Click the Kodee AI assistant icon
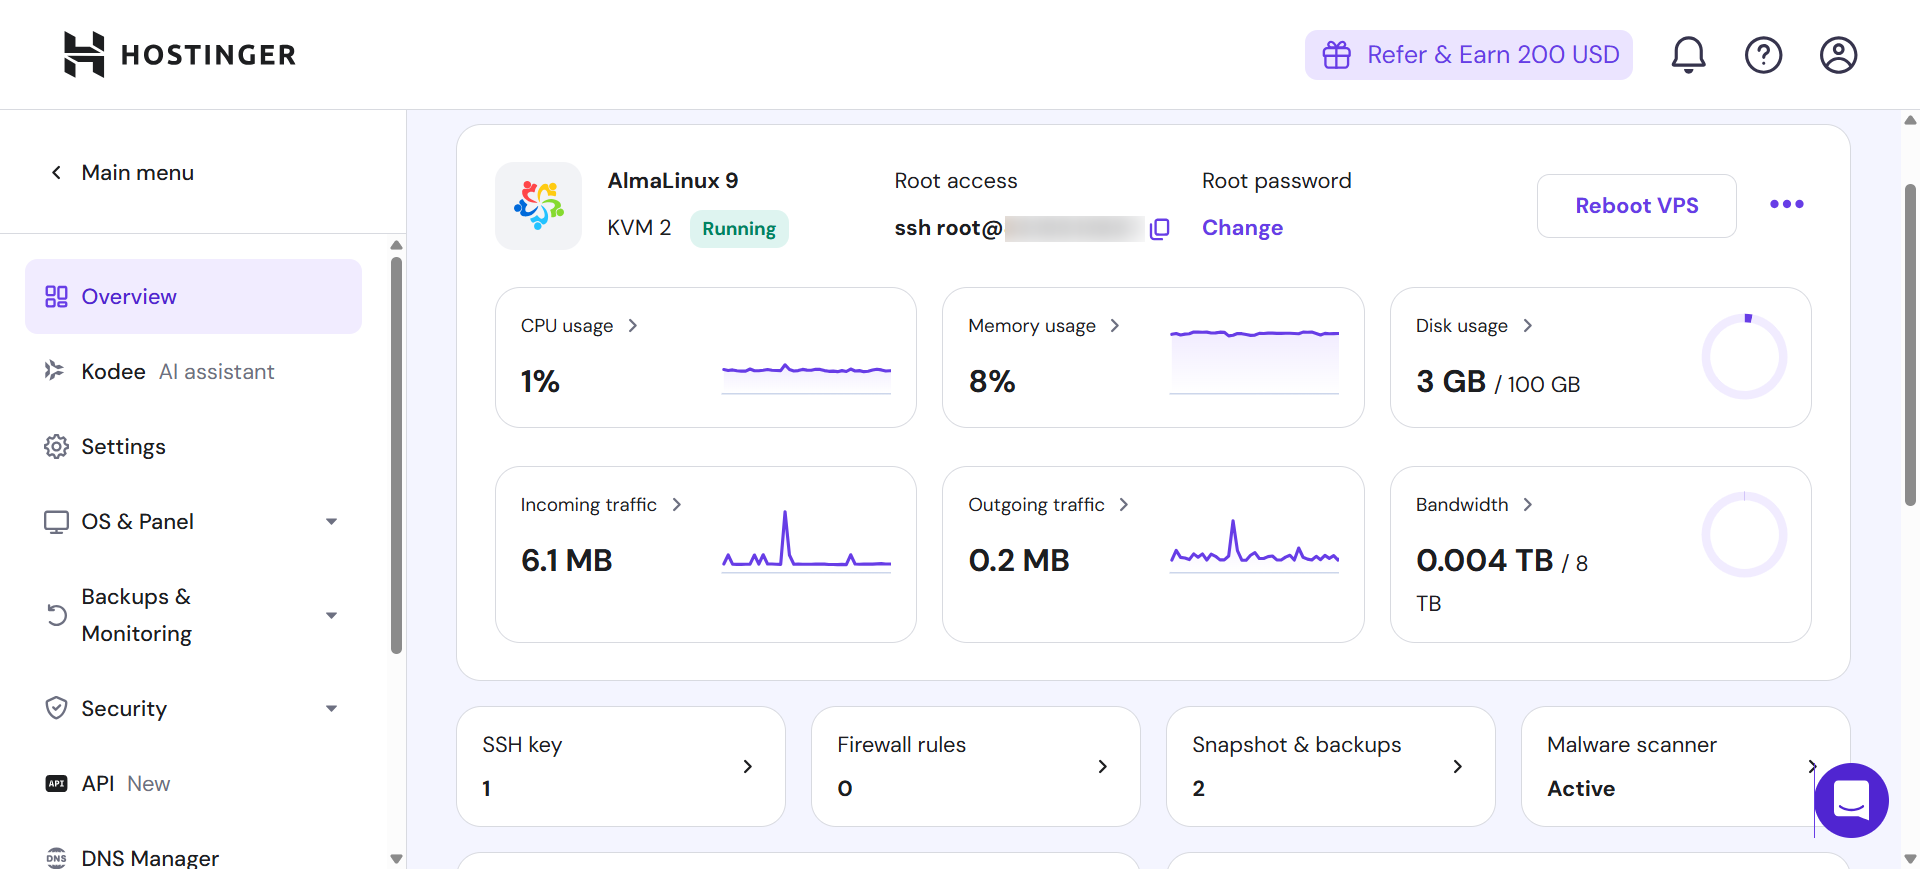Screen dimensions: 1920x869 tap(55, 371)
